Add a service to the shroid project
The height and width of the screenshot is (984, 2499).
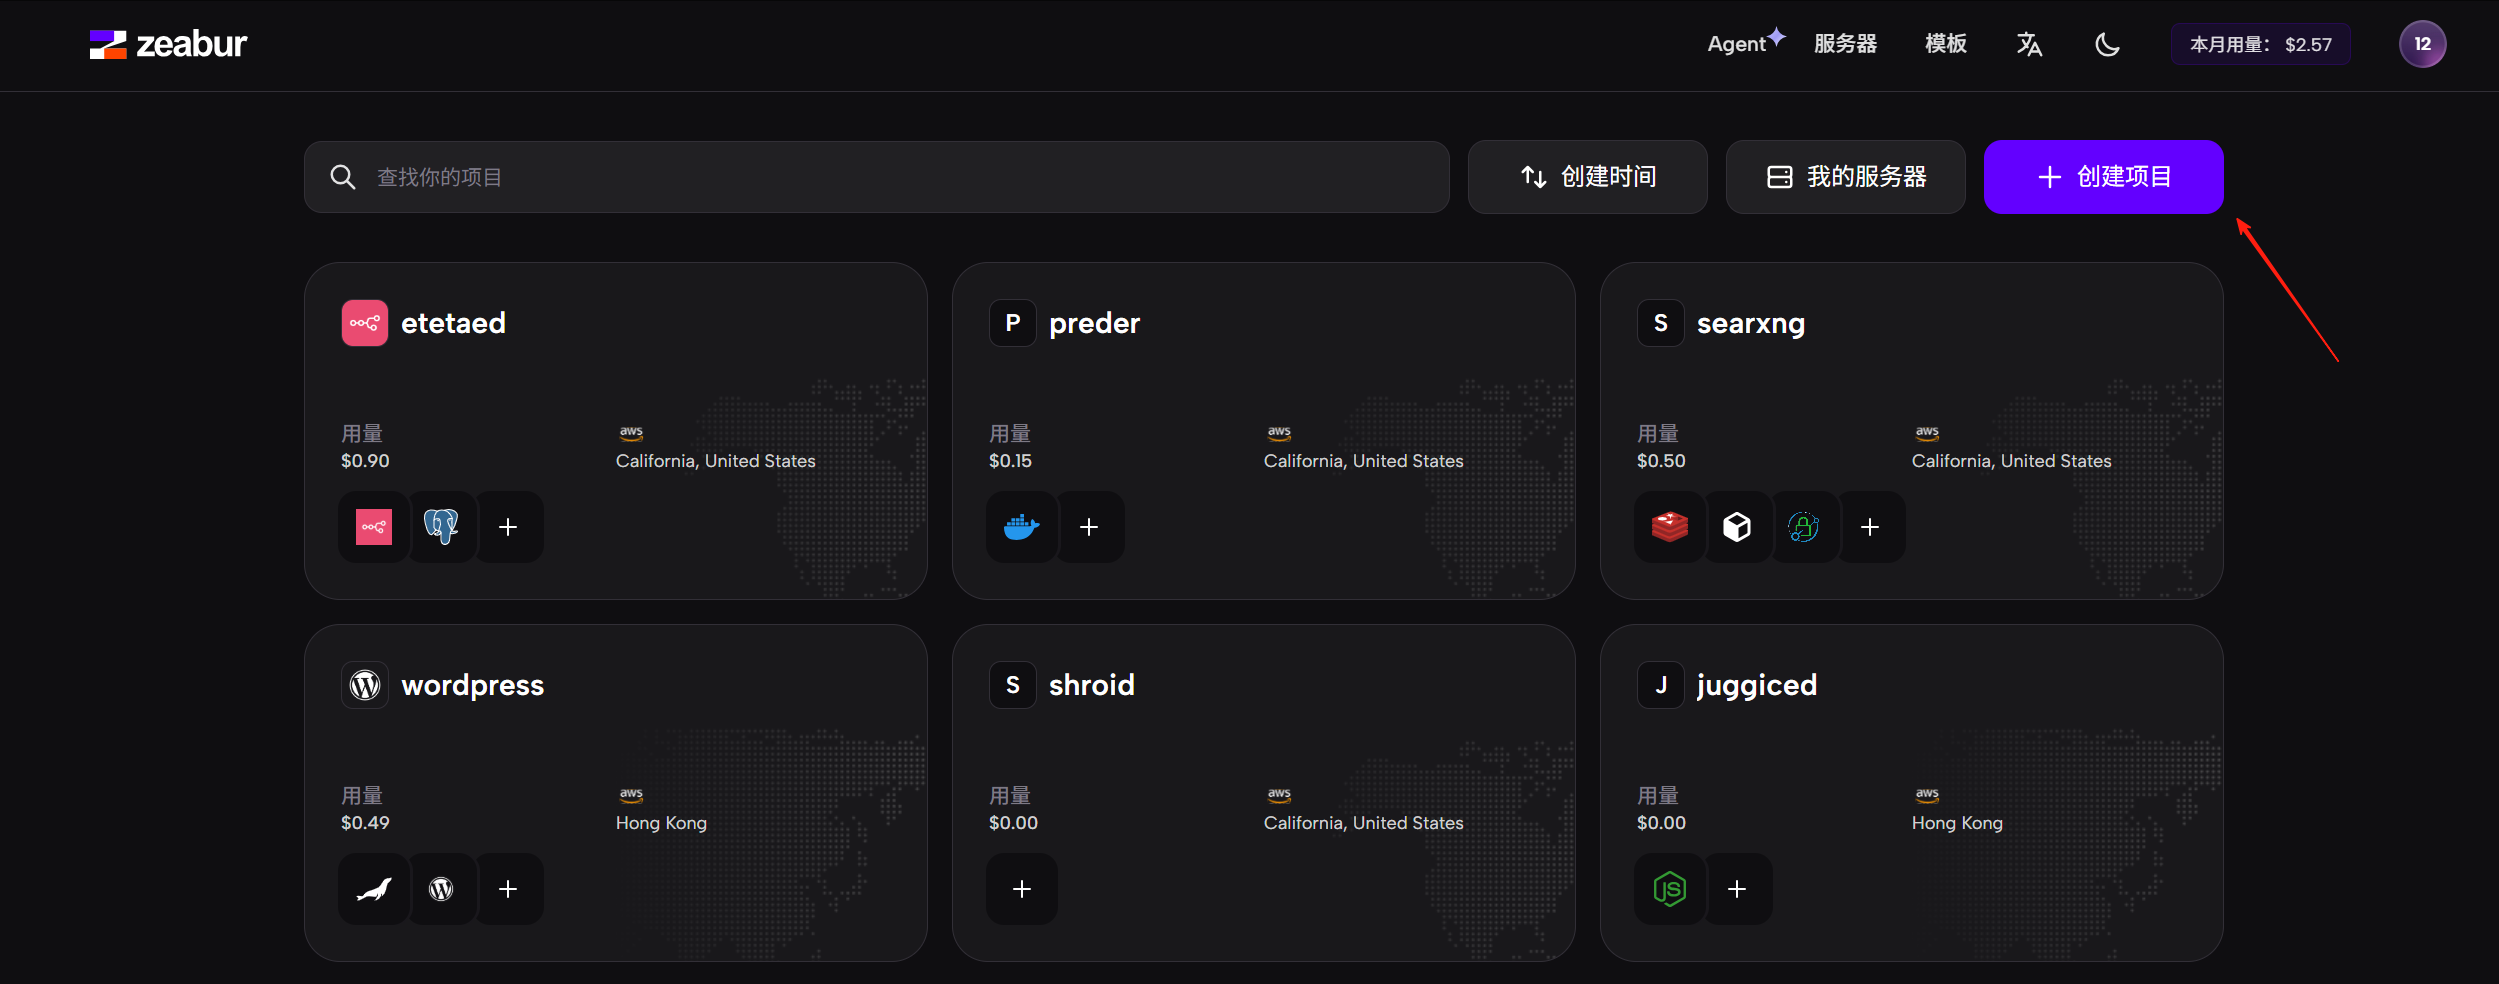1021,889
